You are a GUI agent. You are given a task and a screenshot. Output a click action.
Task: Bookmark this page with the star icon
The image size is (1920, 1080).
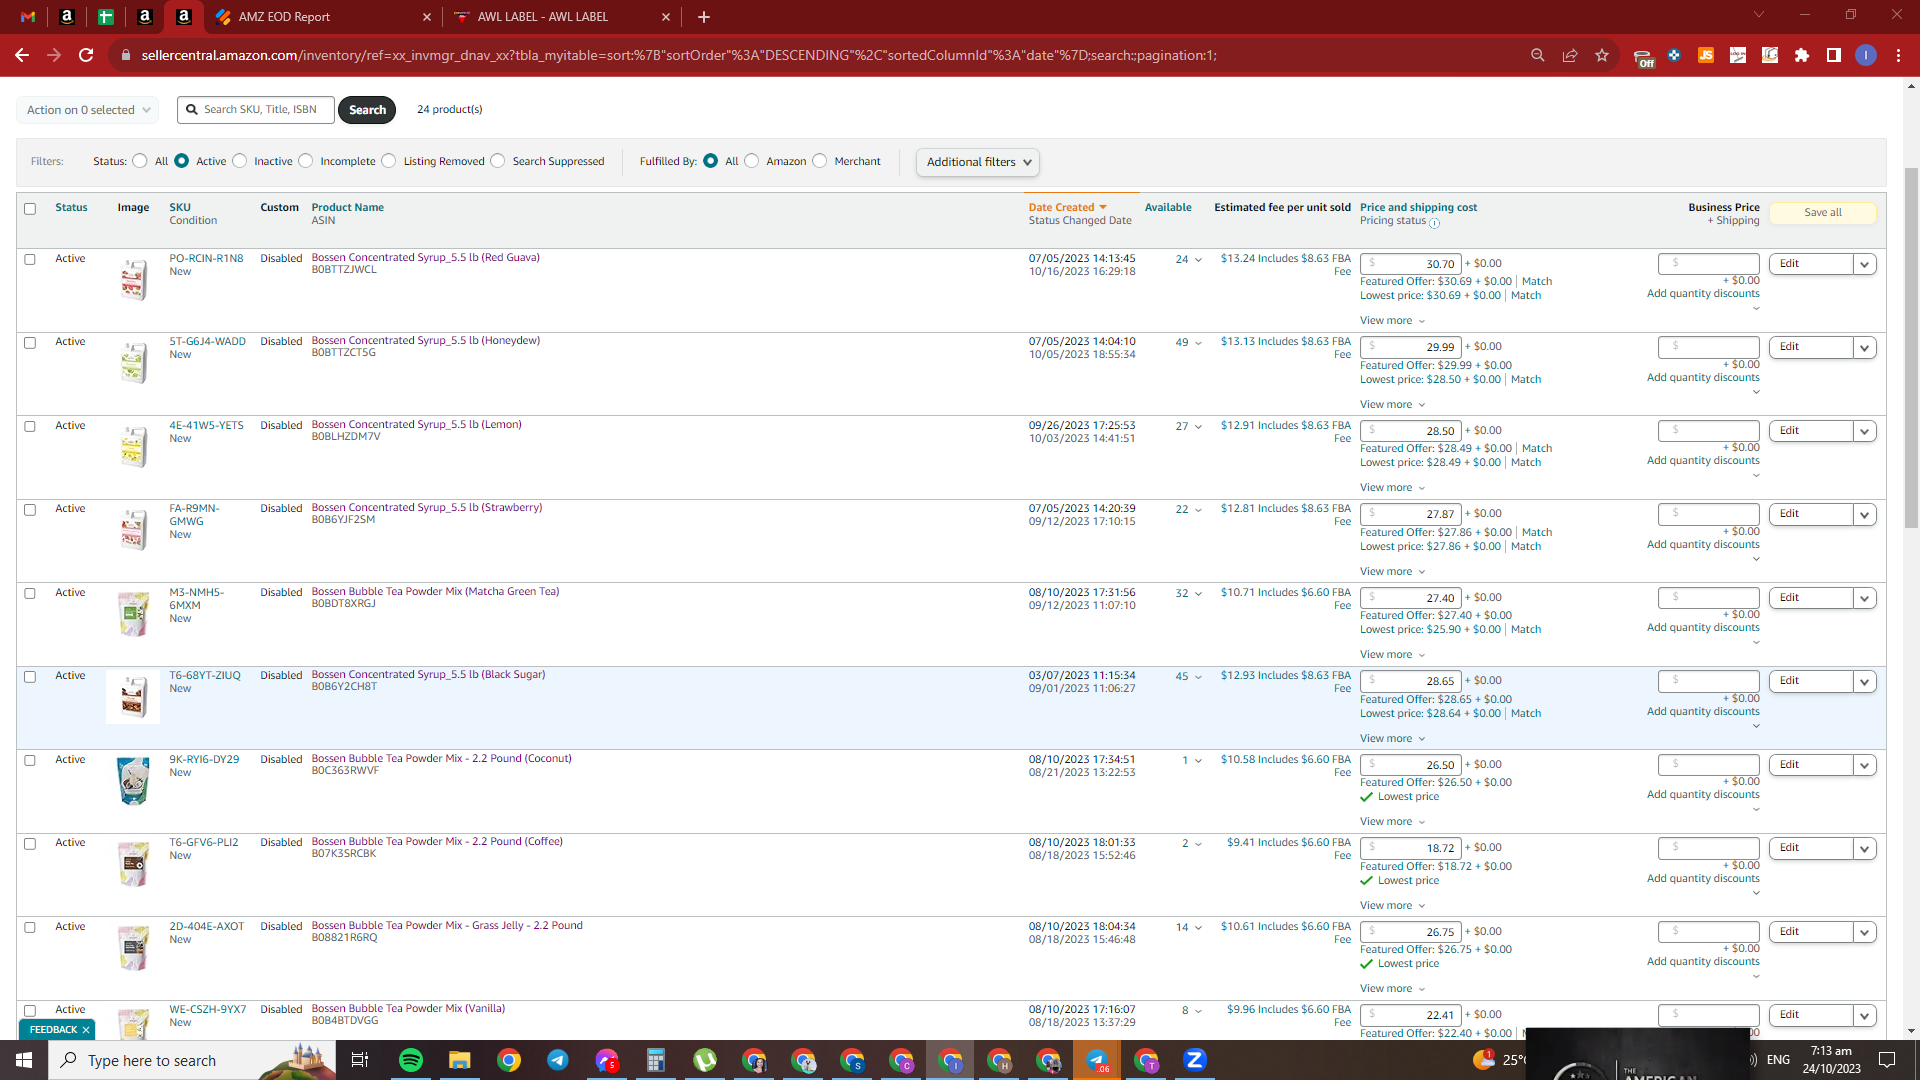click(1602, 55)
